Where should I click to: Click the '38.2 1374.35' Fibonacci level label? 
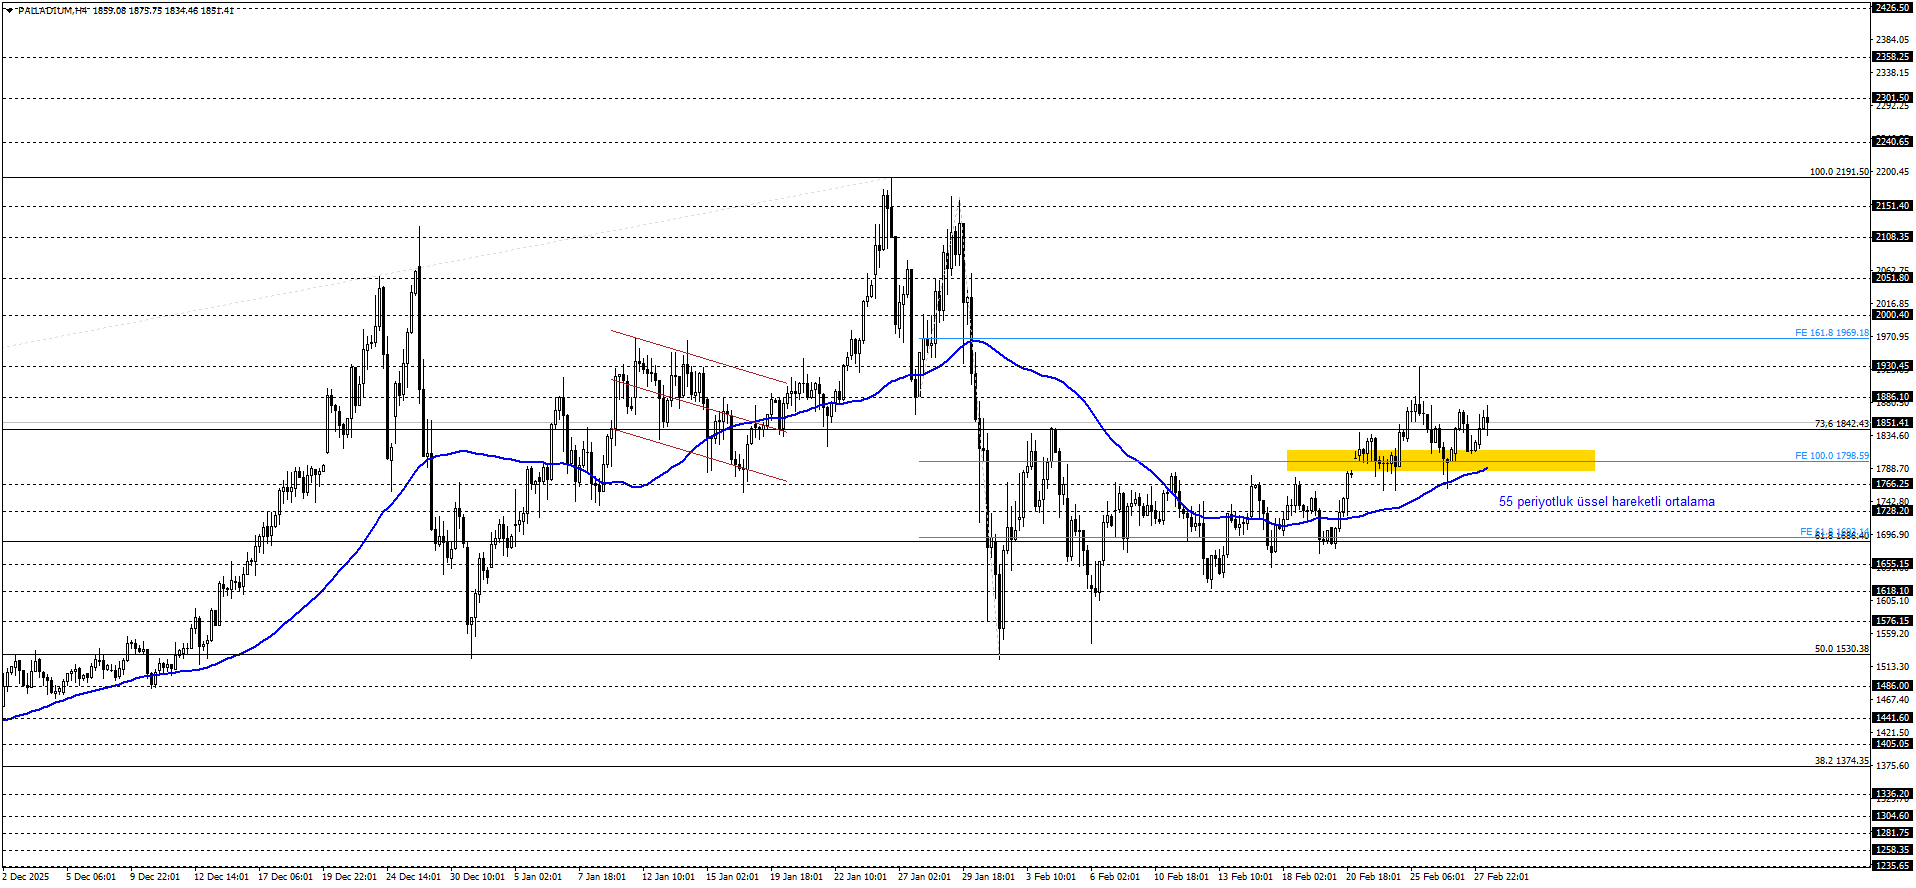point(1841,761)
